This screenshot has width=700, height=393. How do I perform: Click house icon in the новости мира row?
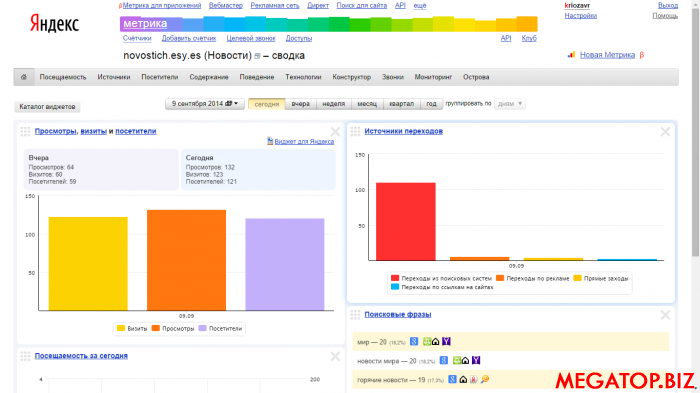tap(465, 360)
